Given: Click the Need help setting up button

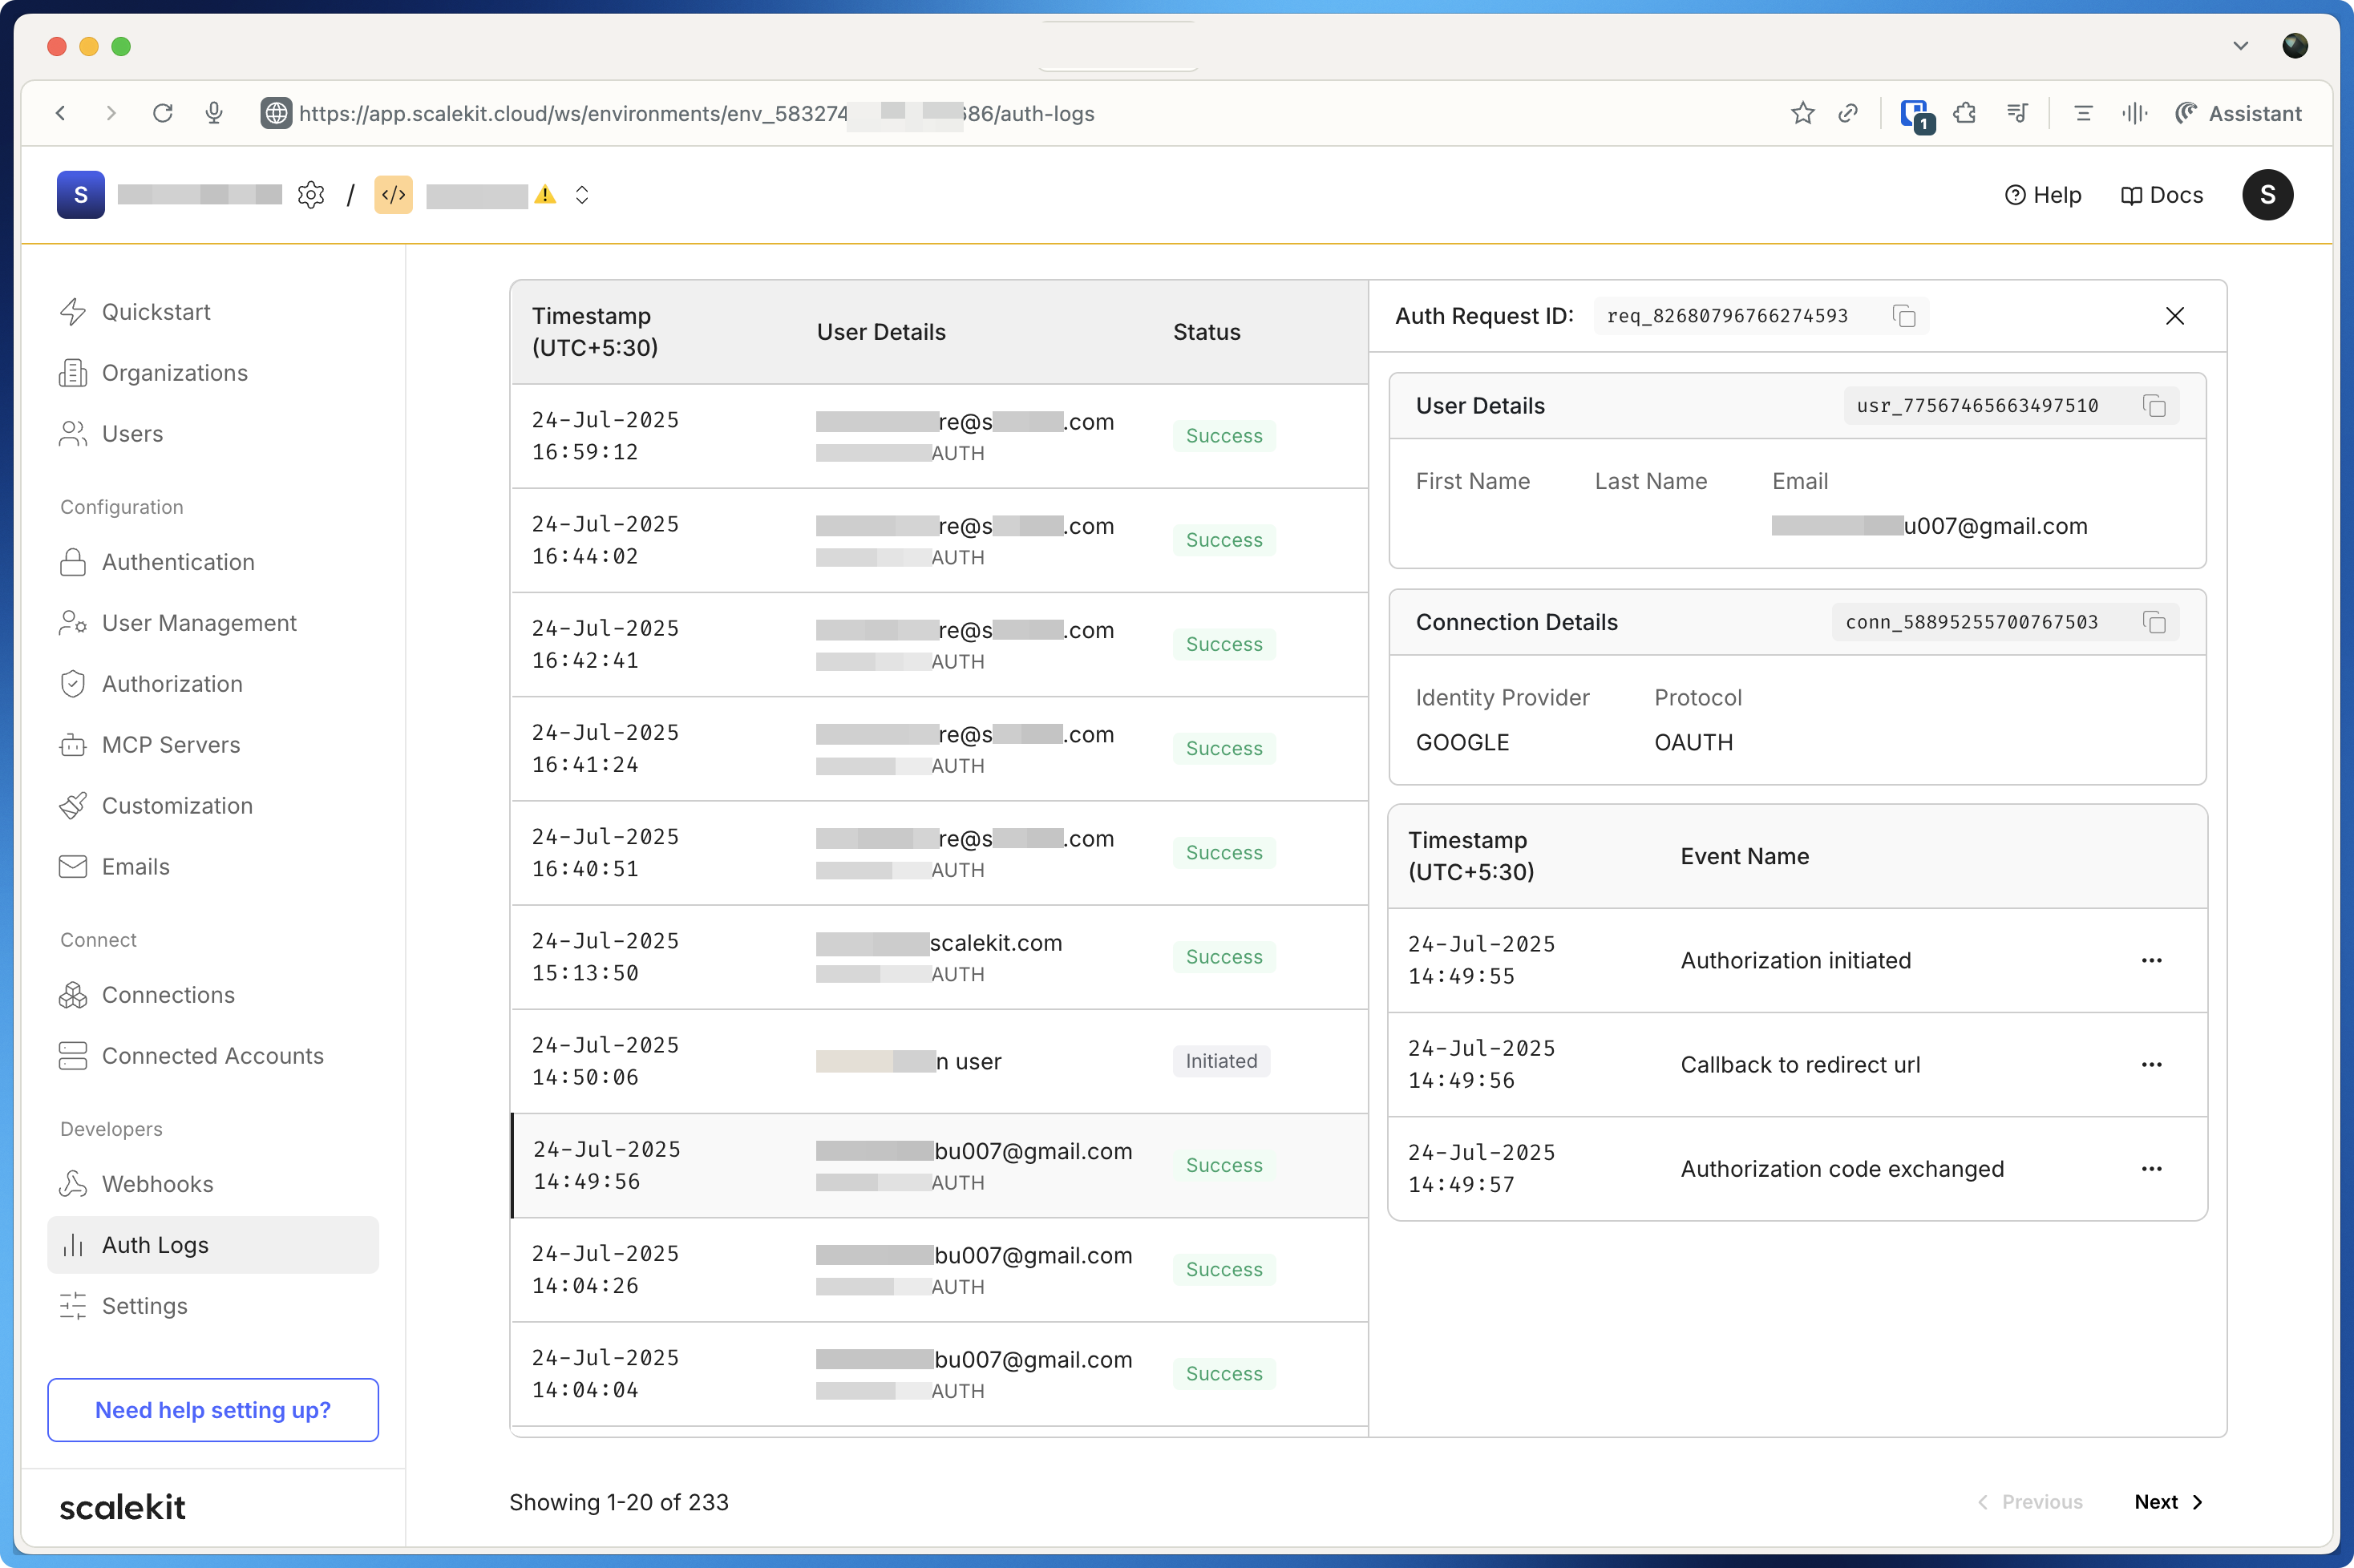Looking at the screenshot, I should coord(212,1410).
